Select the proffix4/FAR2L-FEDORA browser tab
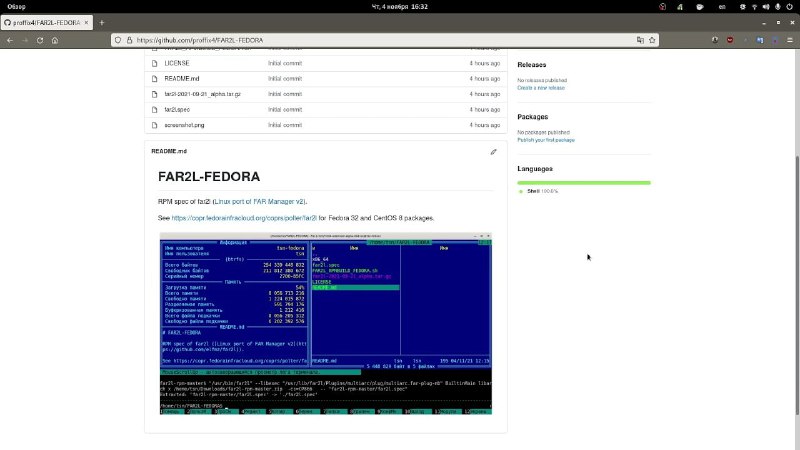 [x=47, y=22]
